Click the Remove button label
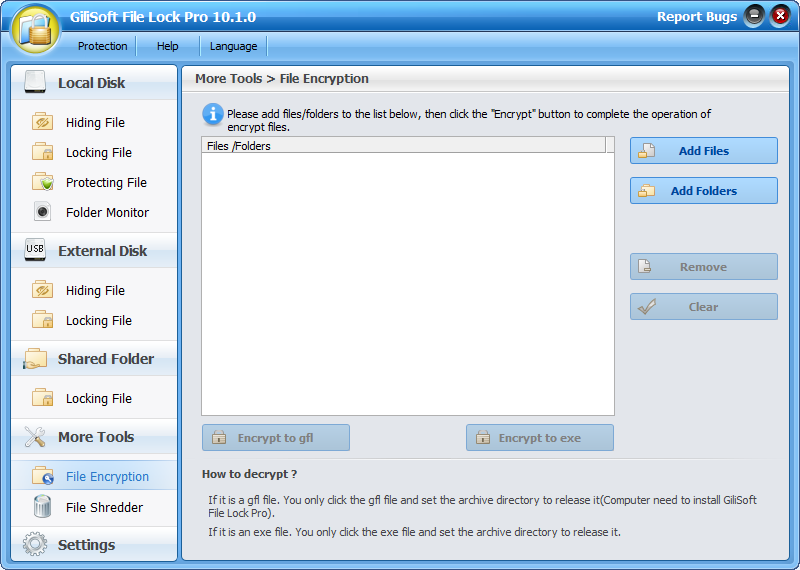This screenshot has height=570, width=800. click(x=703, y=267)
